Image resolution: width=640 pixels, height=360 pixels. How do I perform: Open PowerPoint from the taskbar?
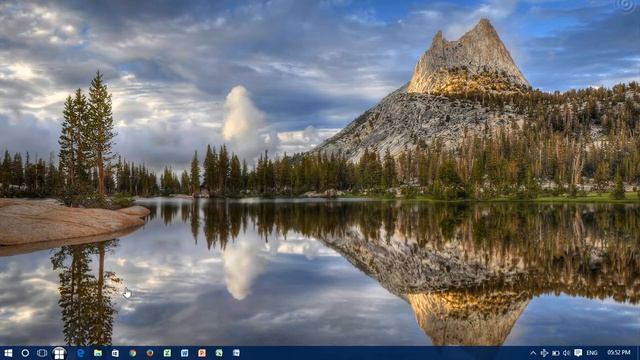click(202, 353)
